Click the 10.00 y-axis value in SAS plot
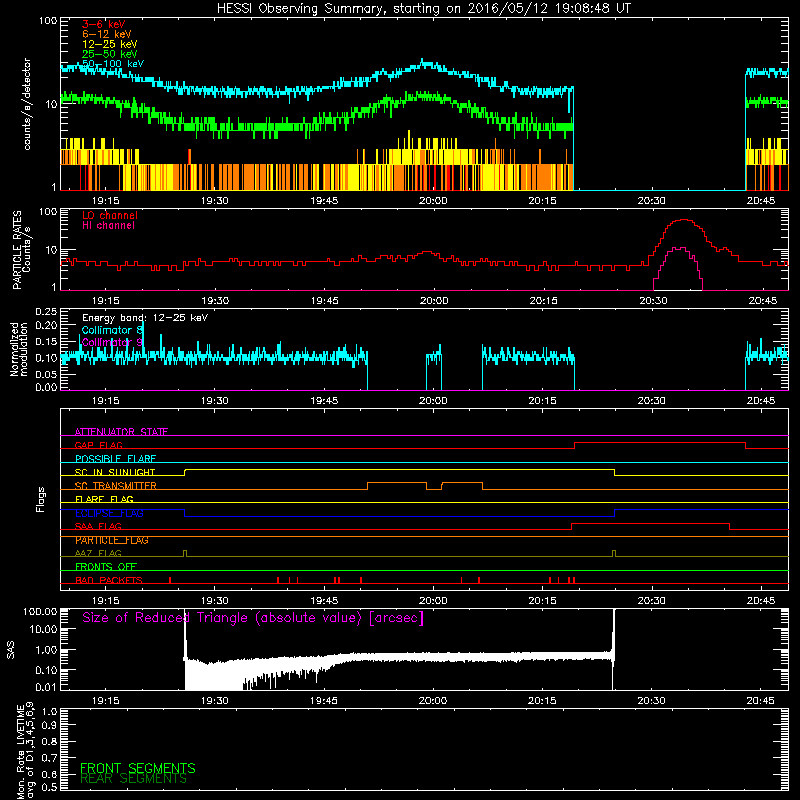 43,629
